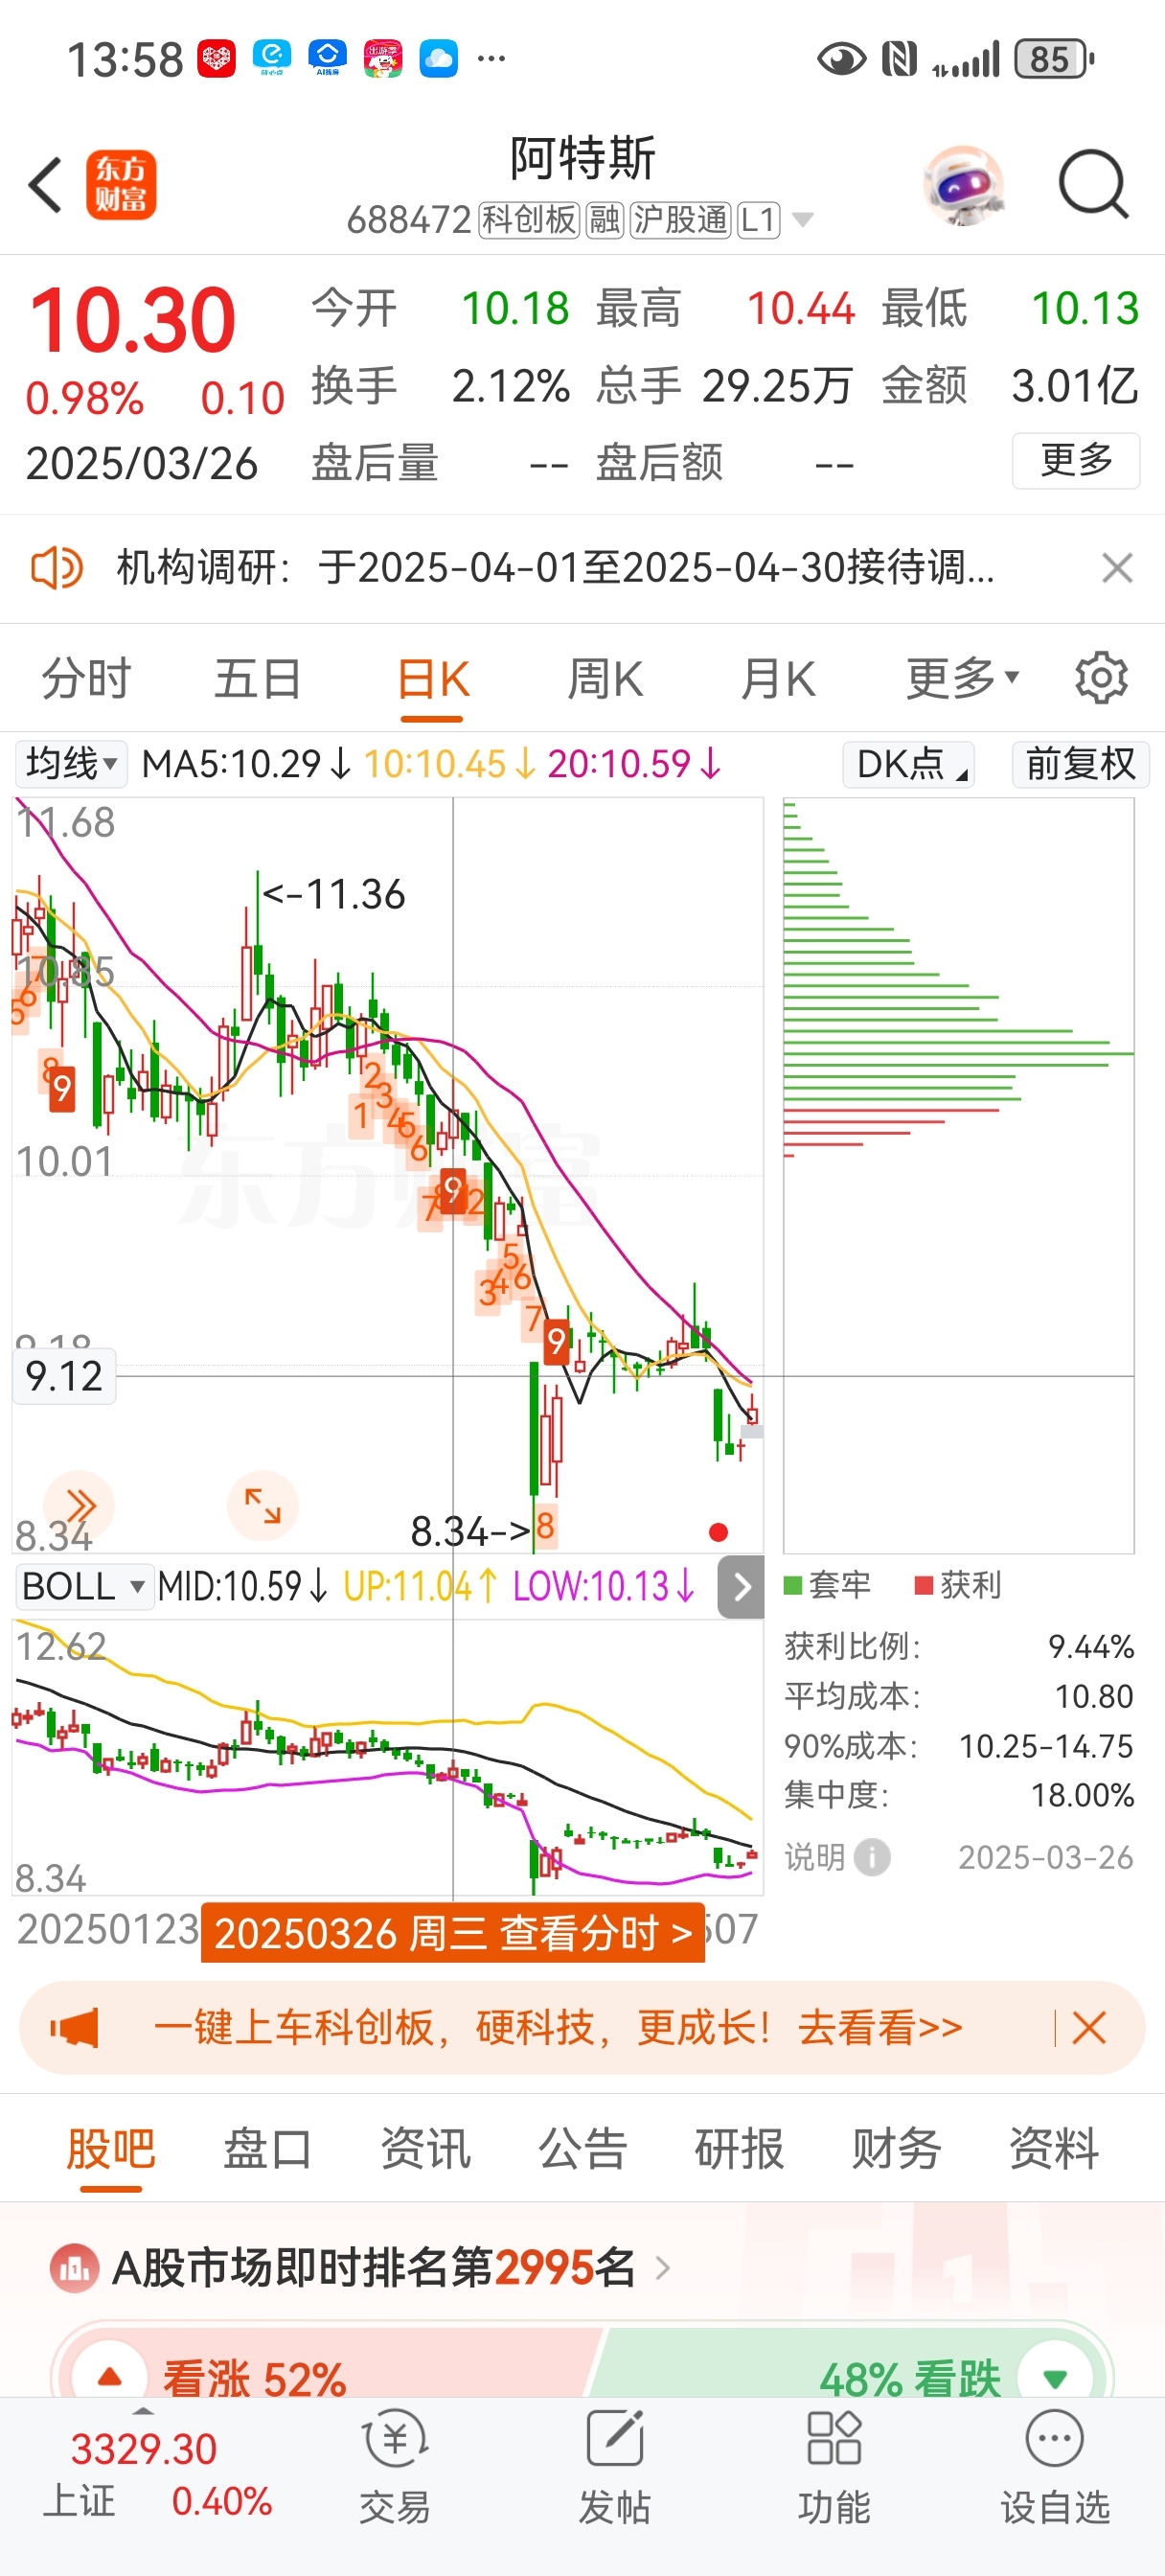Tap the megaphone icon in promo banner

pos(75,2028)
